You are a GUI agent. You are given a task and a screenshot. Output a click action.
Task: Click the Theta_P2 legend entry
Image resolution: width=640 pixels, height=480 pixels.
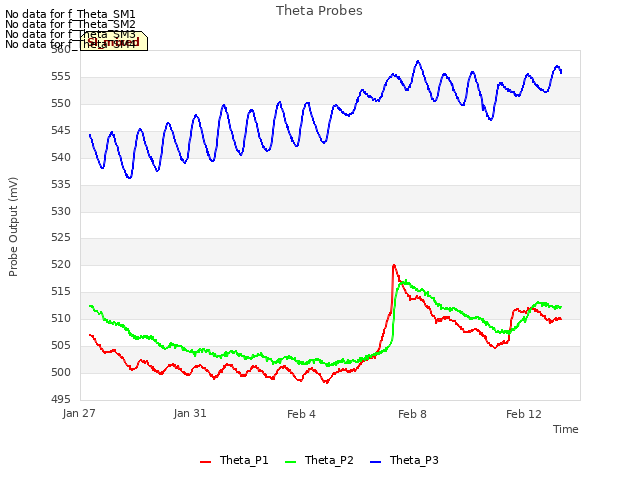pos(319,460)
